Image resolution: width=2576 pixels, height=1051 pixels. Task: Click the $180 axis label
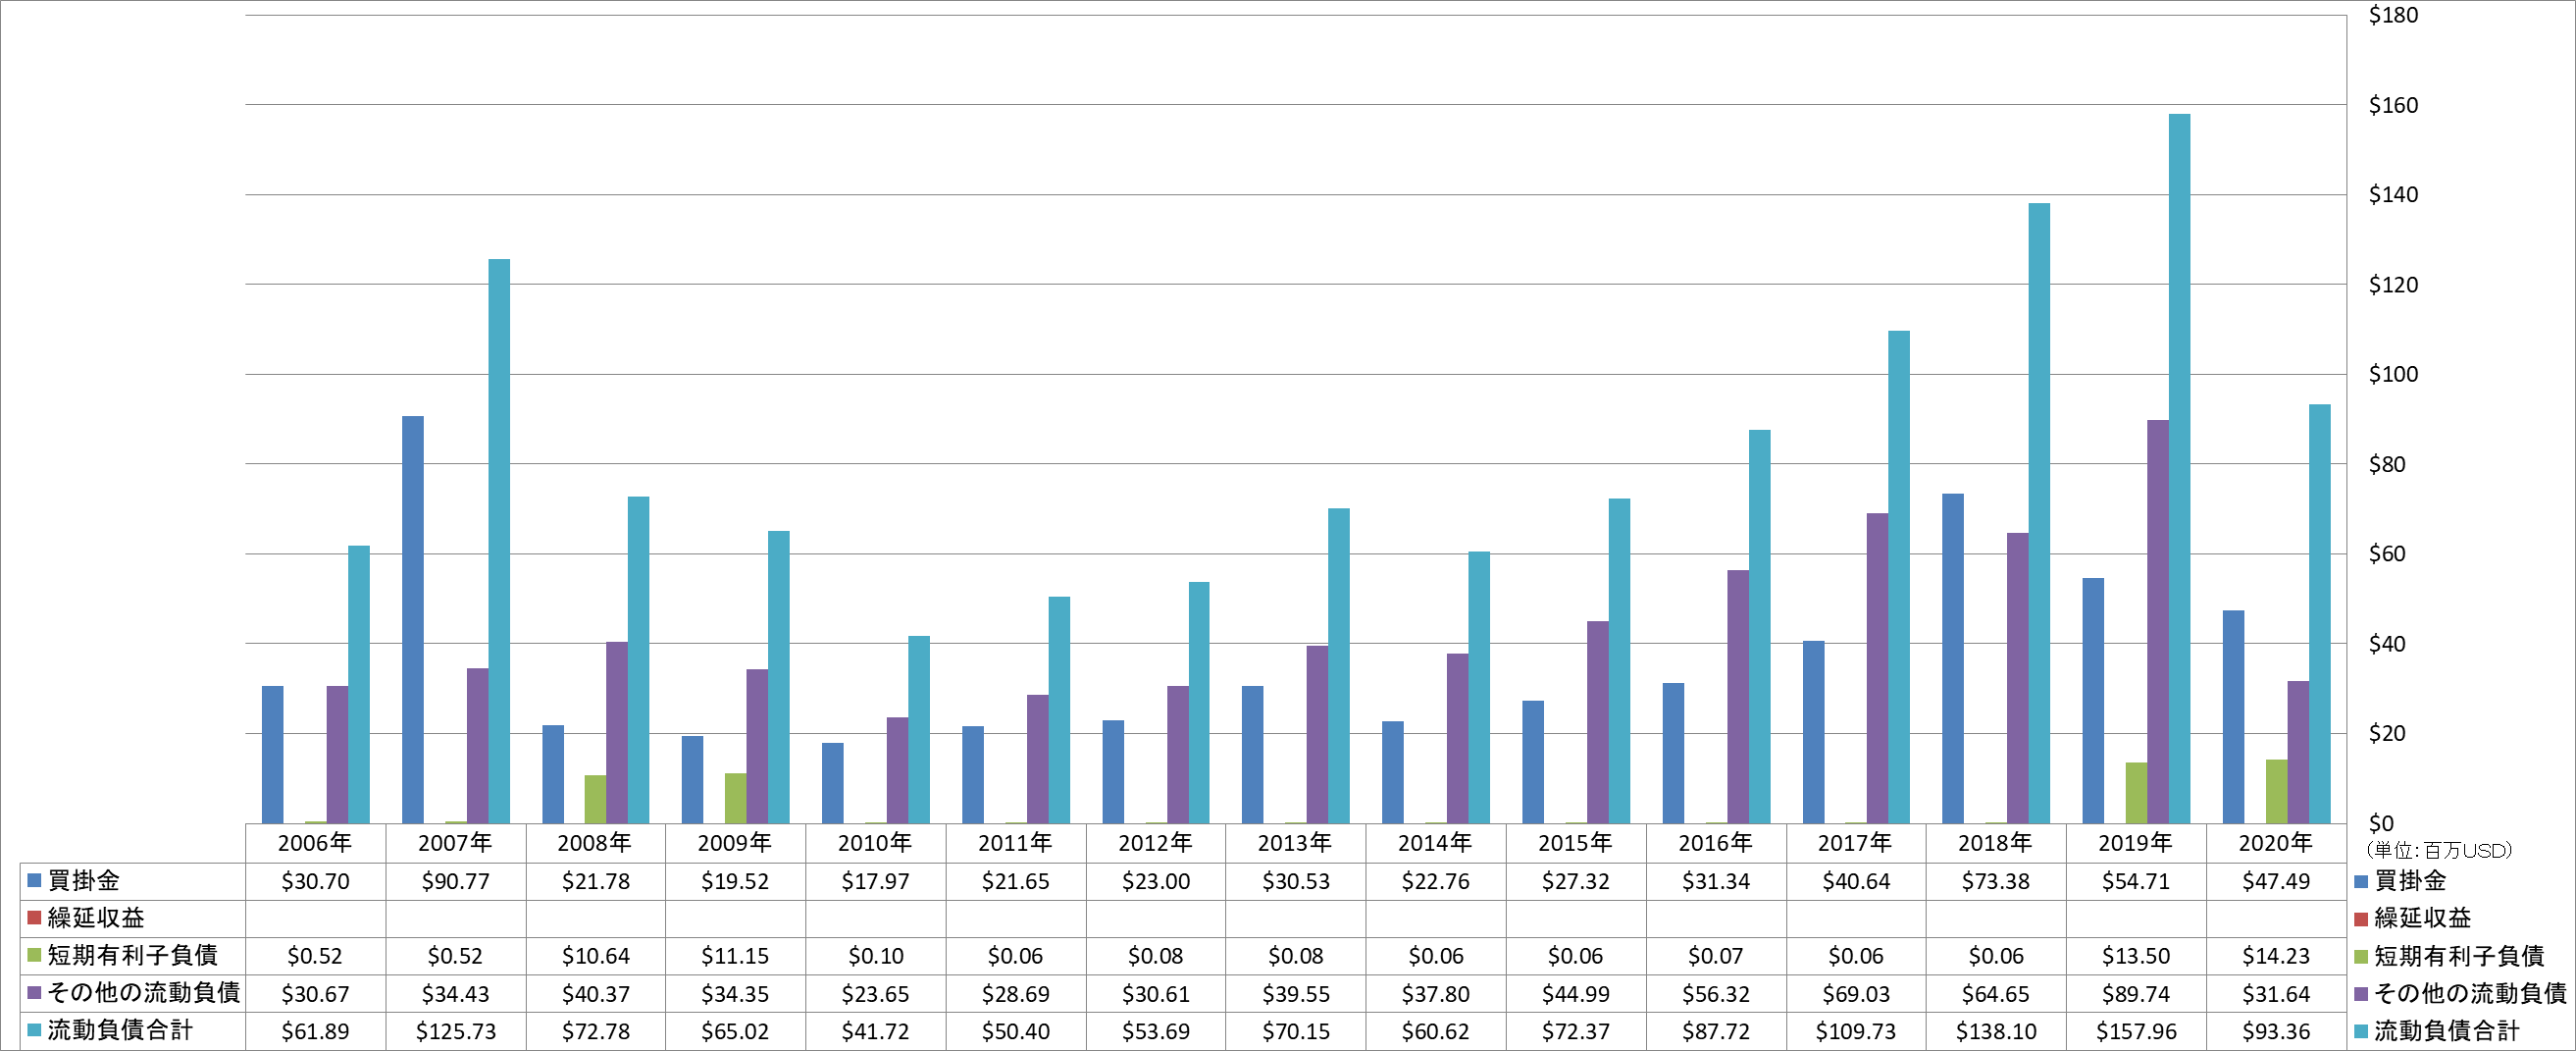pyautogui.click(x=2393, y=15)
